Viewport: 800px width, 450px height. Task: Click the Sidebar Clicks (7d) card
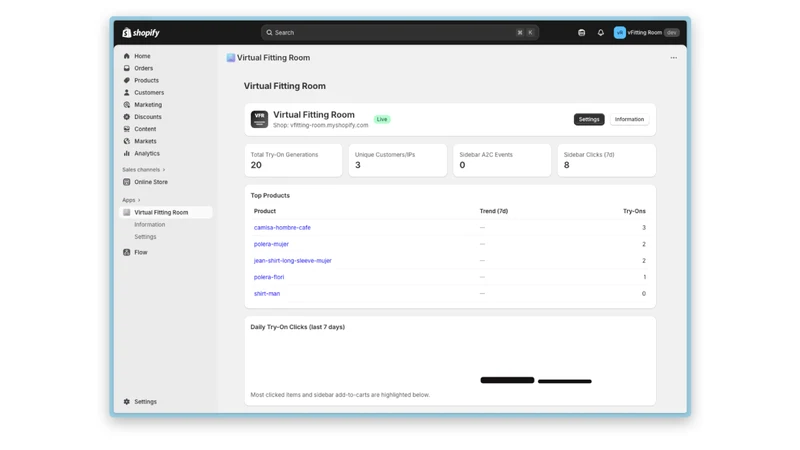pyautogui.click(x=607, y=160)
